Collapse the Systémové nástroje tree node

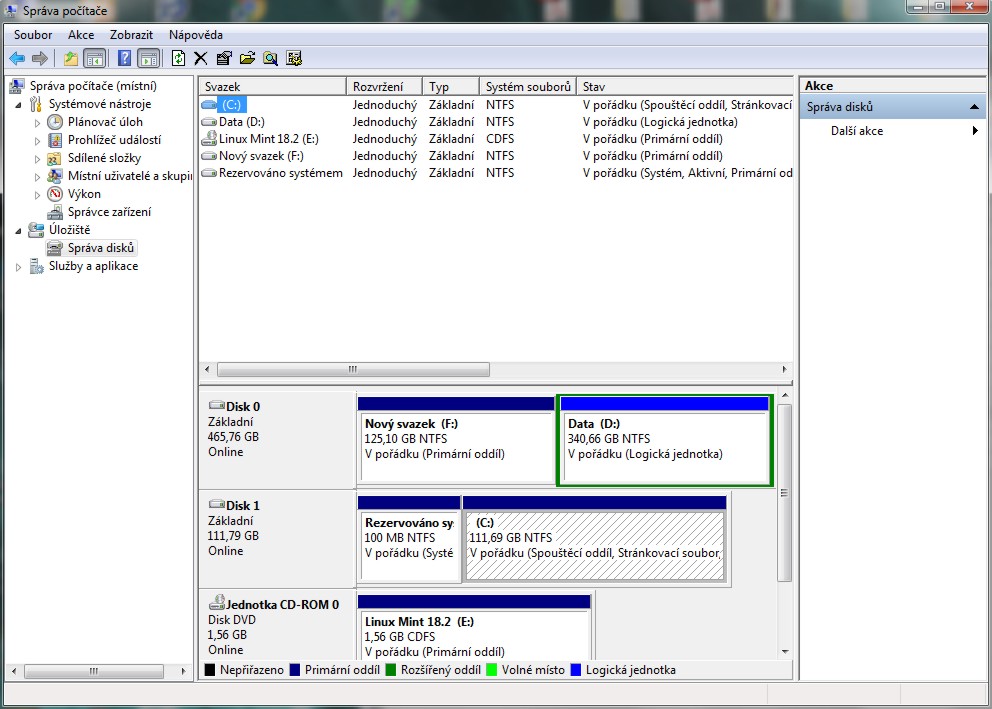(x=17, y=104)
